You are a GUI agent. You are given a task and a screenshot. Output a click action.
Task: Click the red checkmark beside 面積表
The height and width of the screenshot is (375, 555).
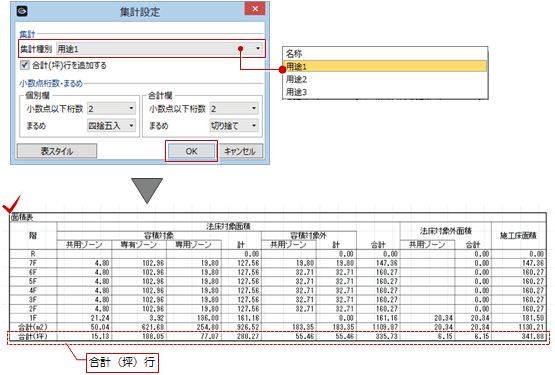point(12,204)
